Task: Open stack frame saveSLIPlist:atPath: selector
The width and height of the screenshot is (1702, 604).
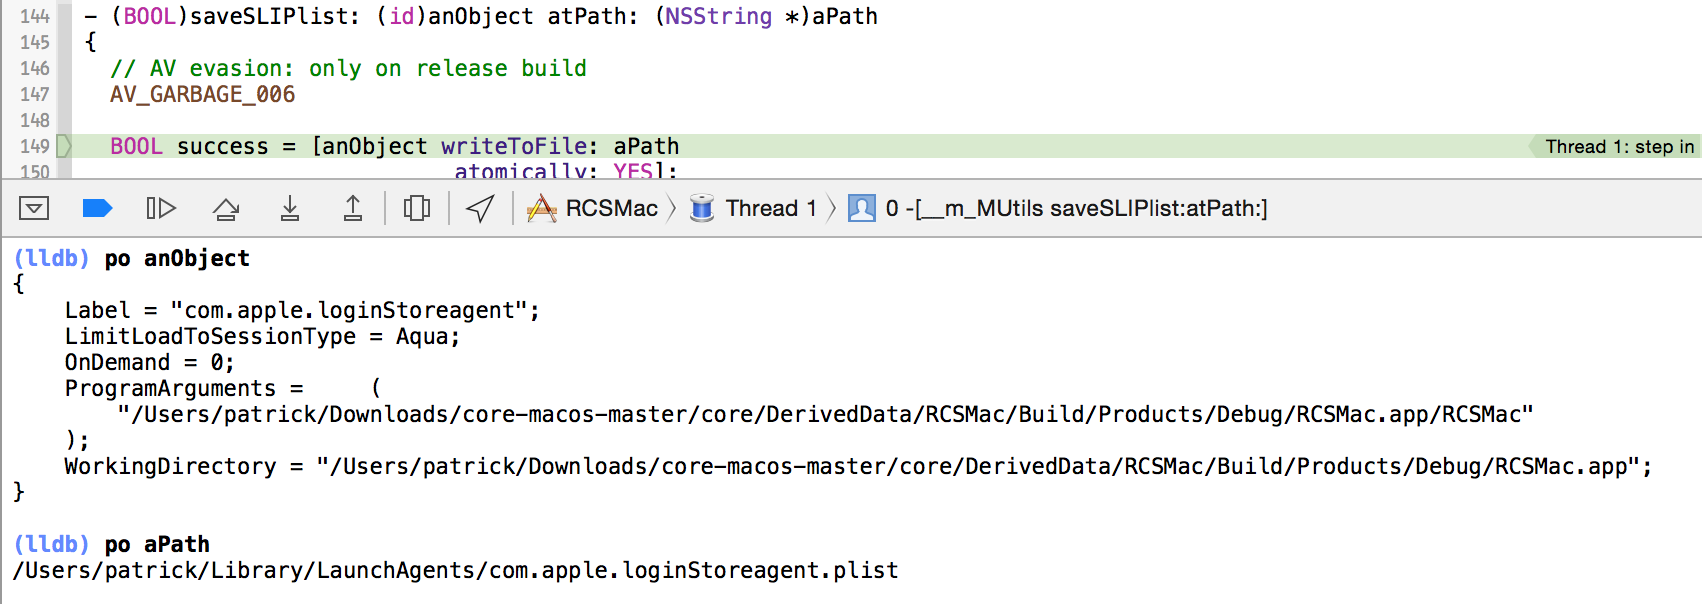Action: [x=1076, y=208]
